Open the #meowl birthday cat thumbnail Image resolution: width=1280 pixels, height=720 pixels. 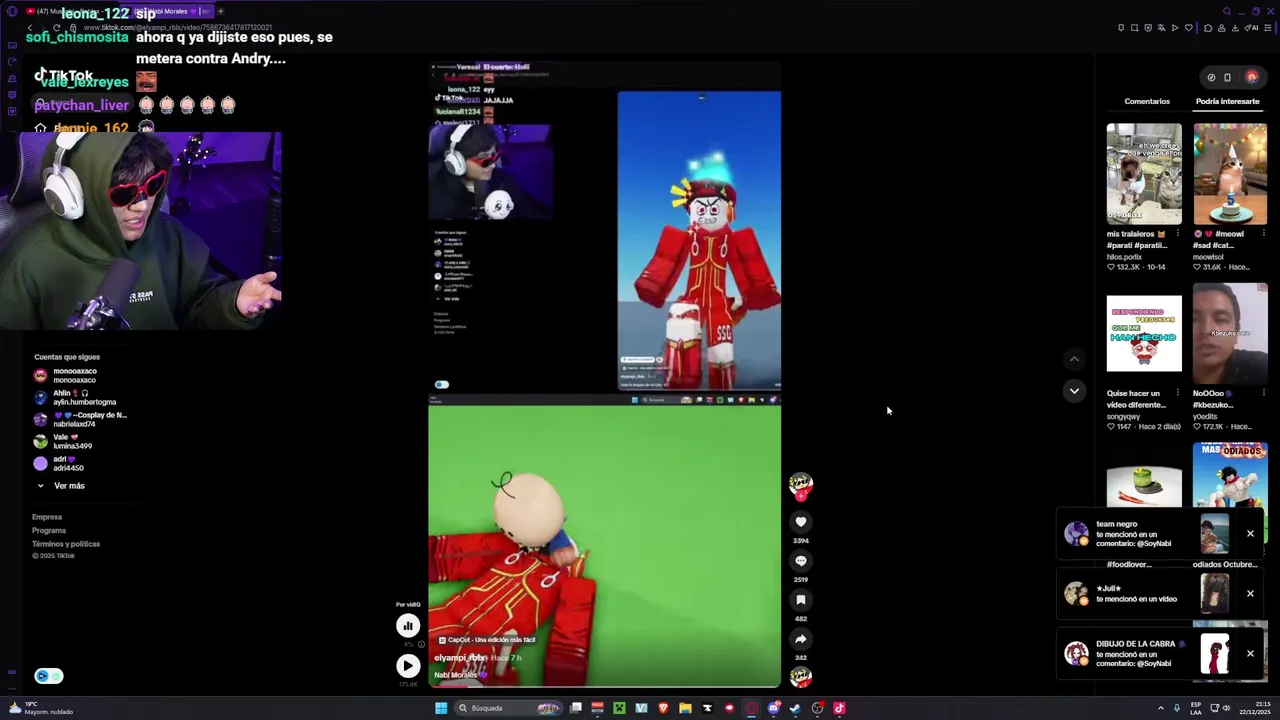(x=1230, y=174)
